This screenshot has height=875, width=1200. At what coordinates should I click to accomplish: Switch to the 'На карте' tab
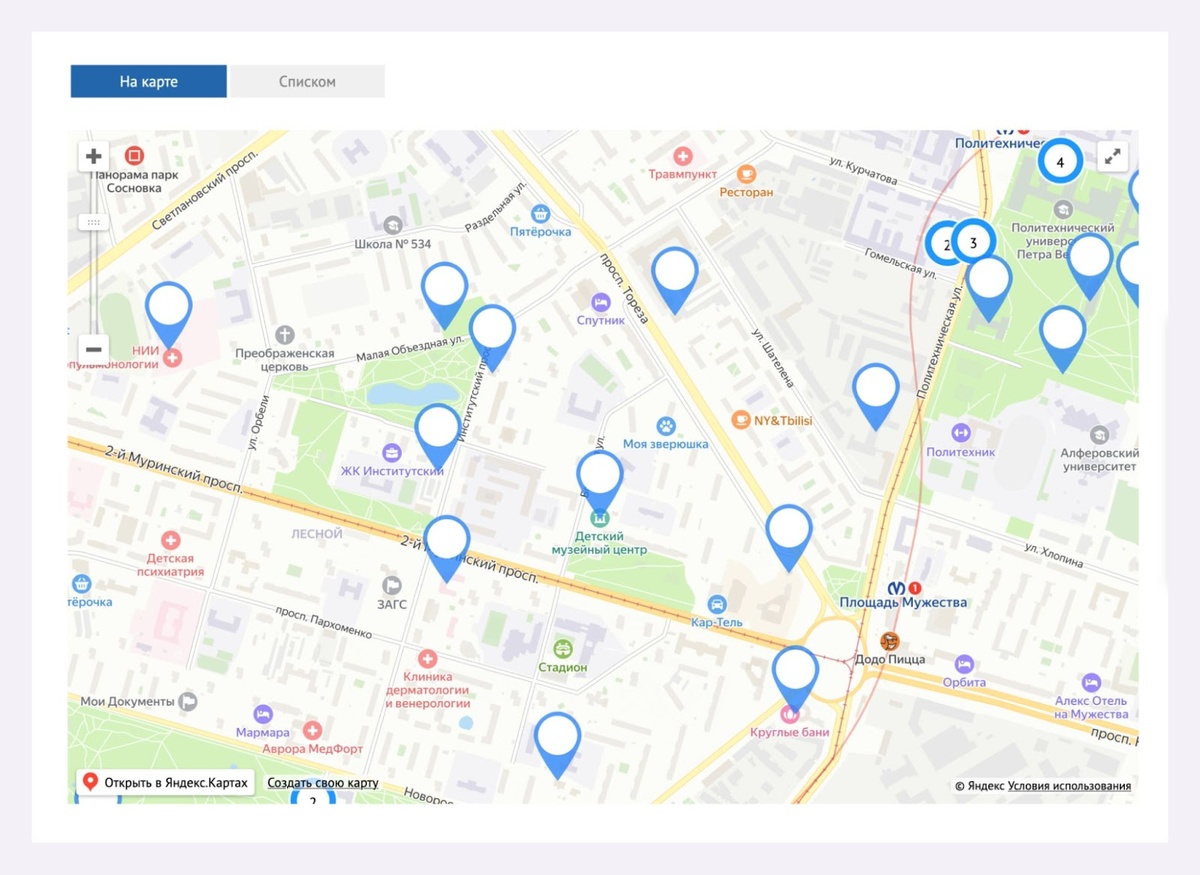pyautogui.click(x=149, y=82)
